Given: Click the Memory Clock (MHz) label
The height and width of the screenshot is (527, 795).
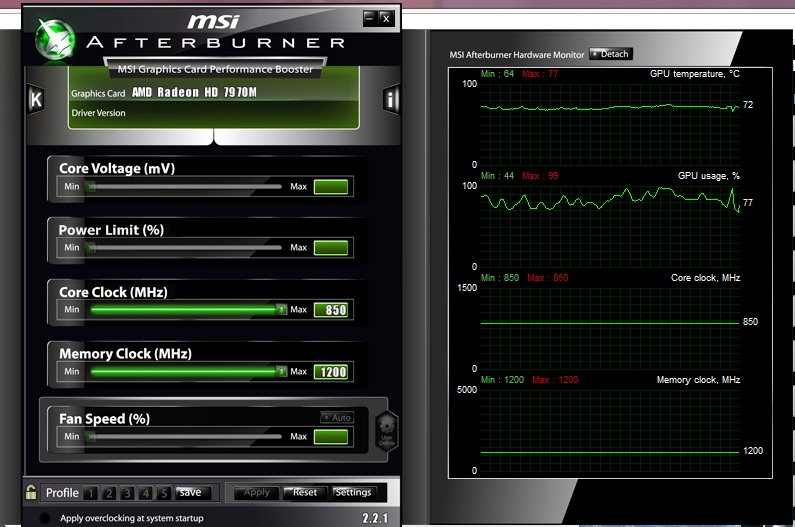Looking at the screenshot, I should coord(125,353).
